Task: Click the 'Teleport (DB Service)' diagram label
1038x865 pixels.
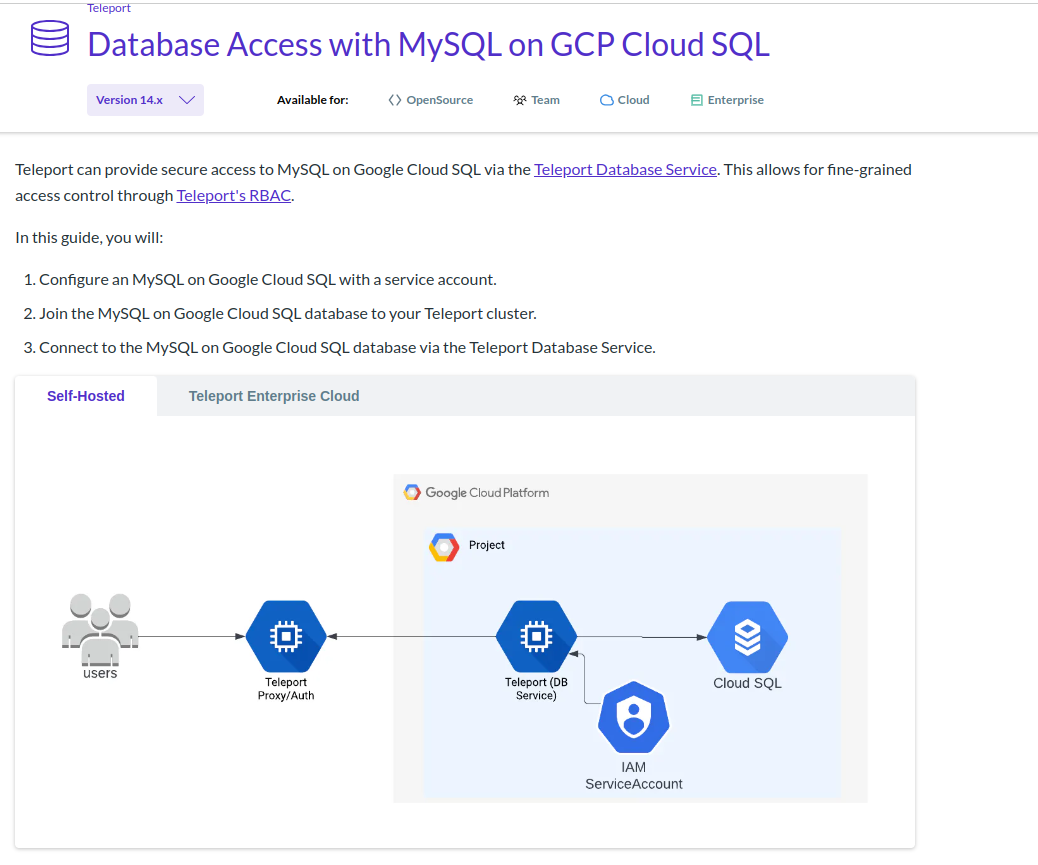Action: [536, 689]
